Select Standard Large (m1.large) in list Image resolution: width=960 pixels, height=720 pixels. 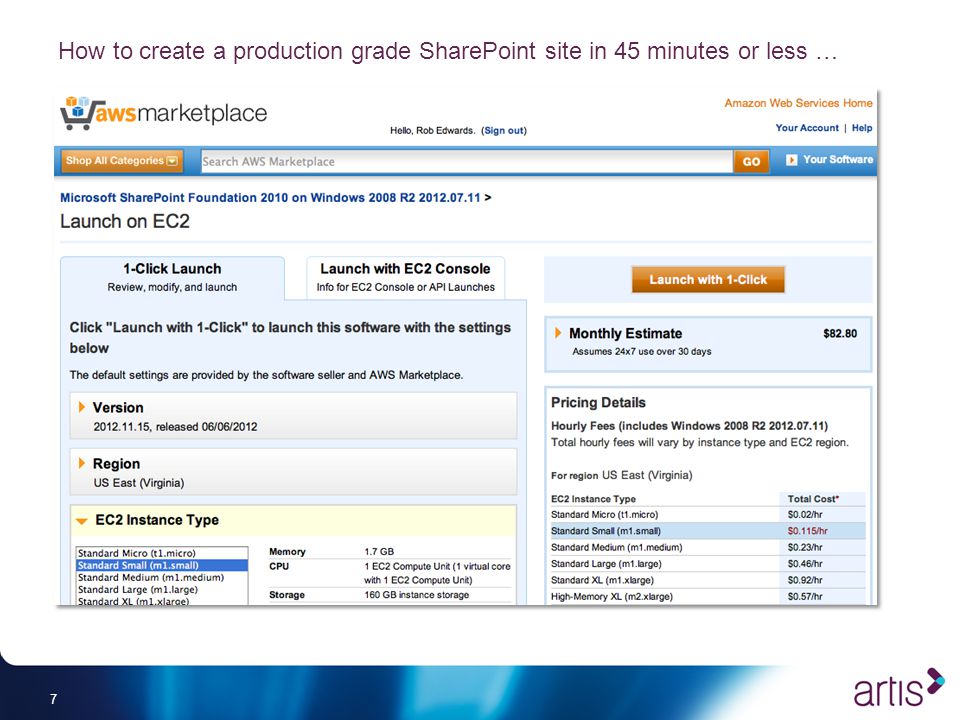pos(162,590)
